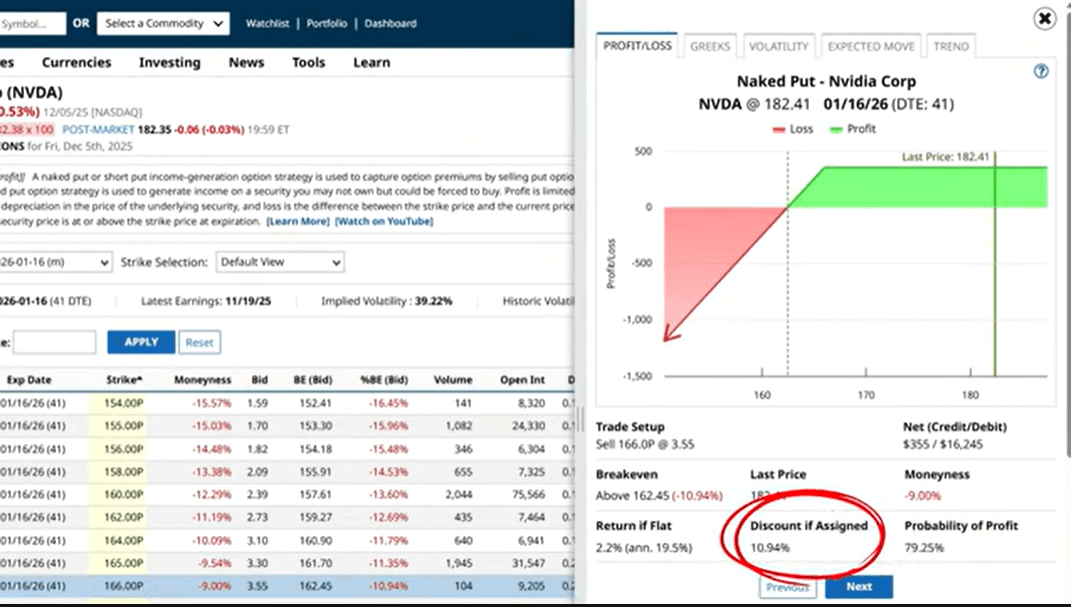Click the Previous button
Screen dimensions: 1071x607
coord(788,587)
